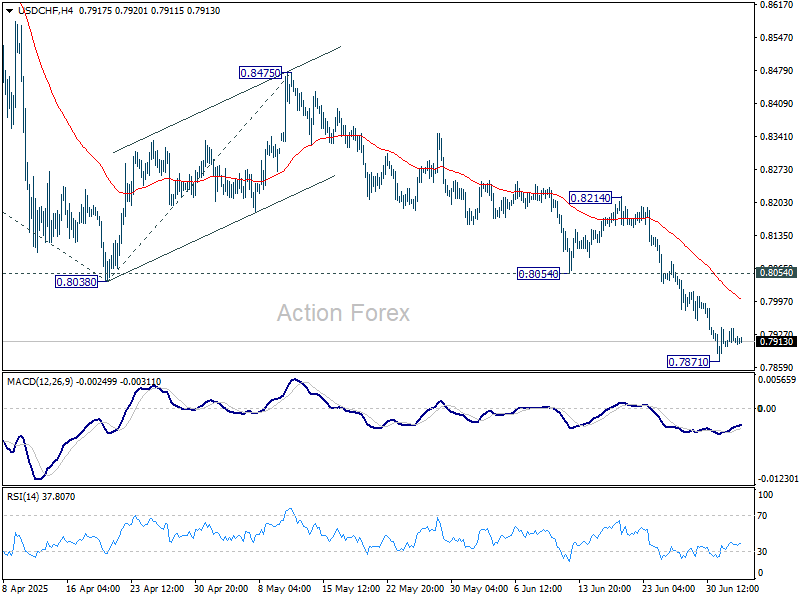The height and width of the screenshot is (600, 800).
Task: Click the RSI 100 scale label
Action: tap(765, 494)
